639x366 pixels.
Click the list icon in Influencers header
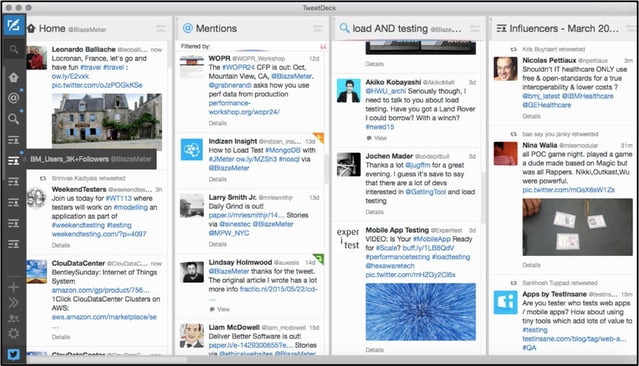click(501, 29)
